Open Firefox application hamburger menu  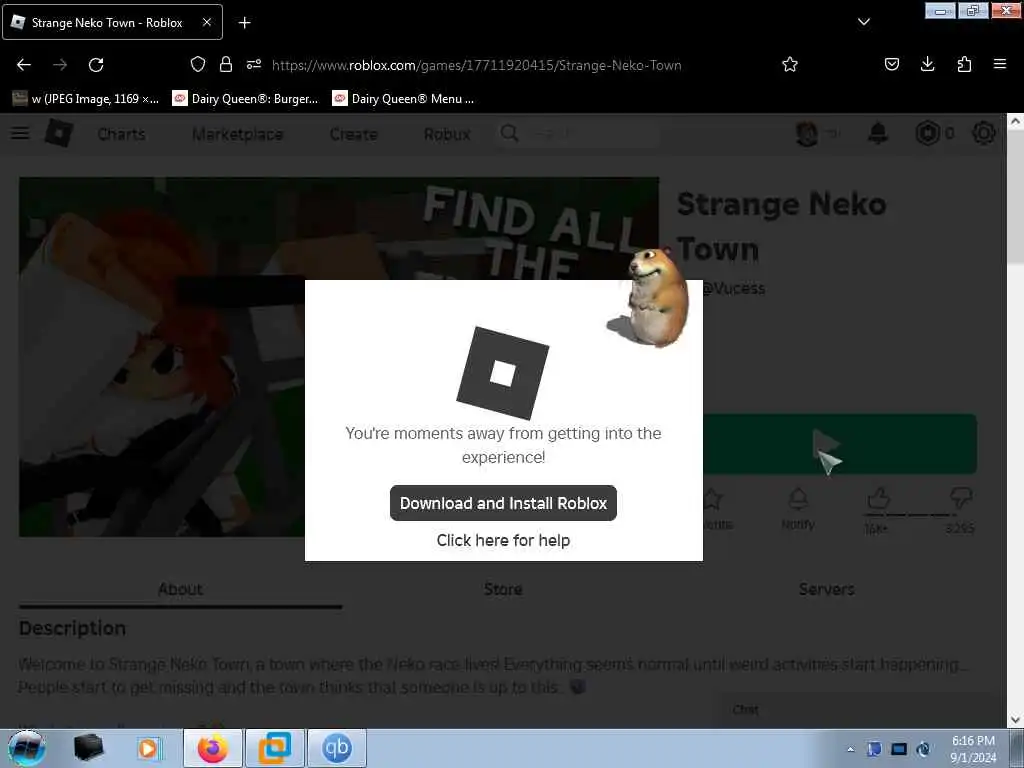coord(999,64)
